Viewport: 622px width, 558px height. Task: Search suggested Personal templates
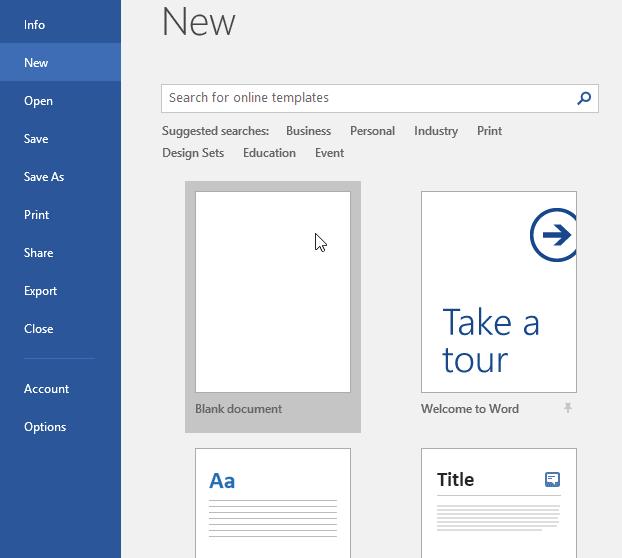(372, 131)
